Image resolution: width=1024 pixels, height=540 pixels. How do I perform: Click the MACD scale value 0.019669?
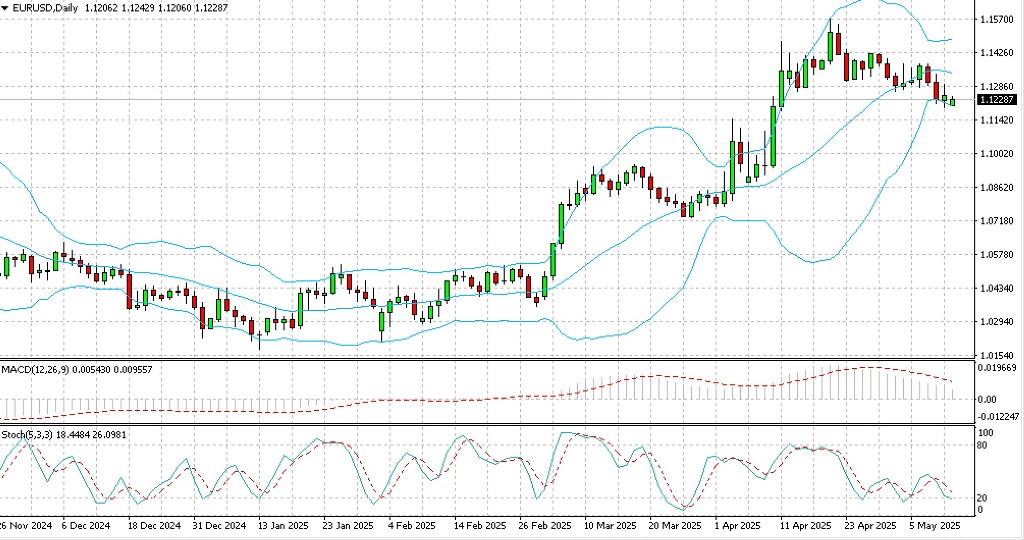[x=997, y=368]
